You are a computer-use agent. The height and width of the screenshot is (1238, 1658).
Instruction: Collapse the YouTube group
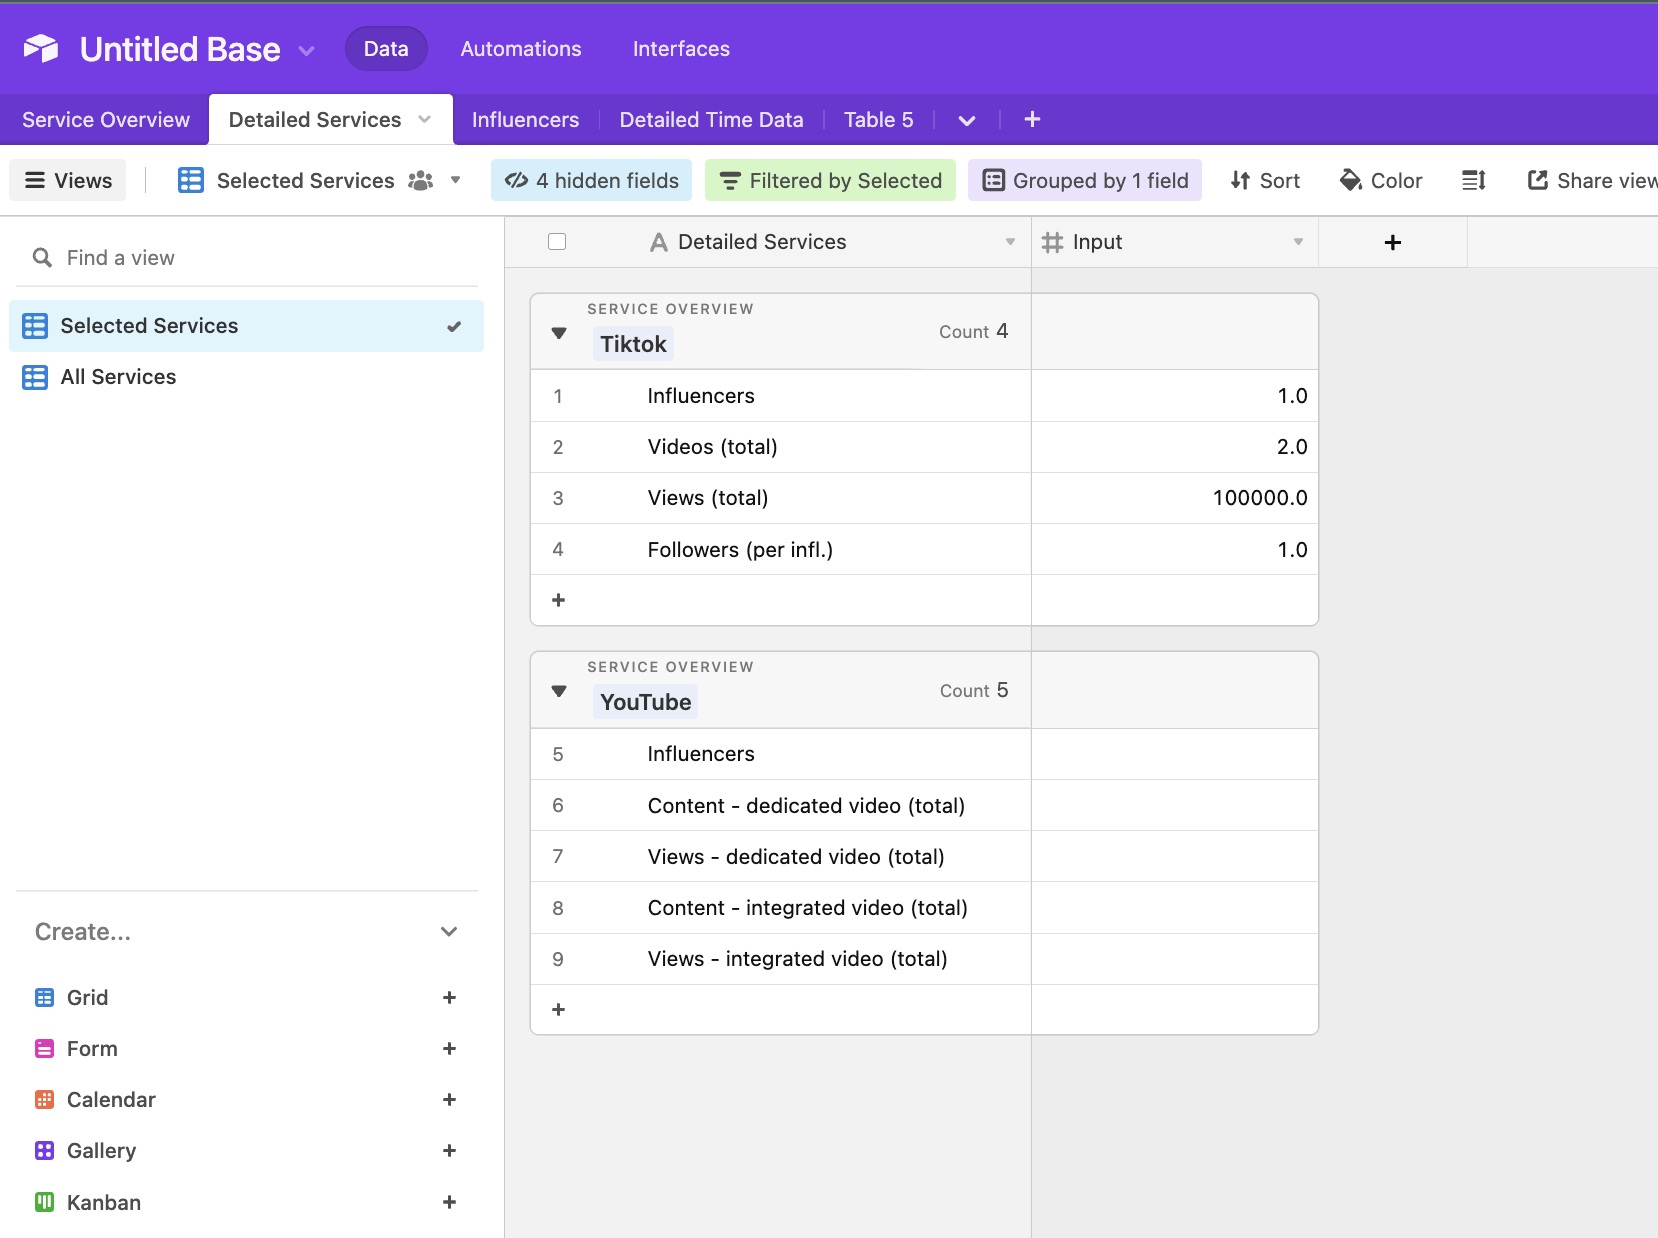[x=559, y=691]
